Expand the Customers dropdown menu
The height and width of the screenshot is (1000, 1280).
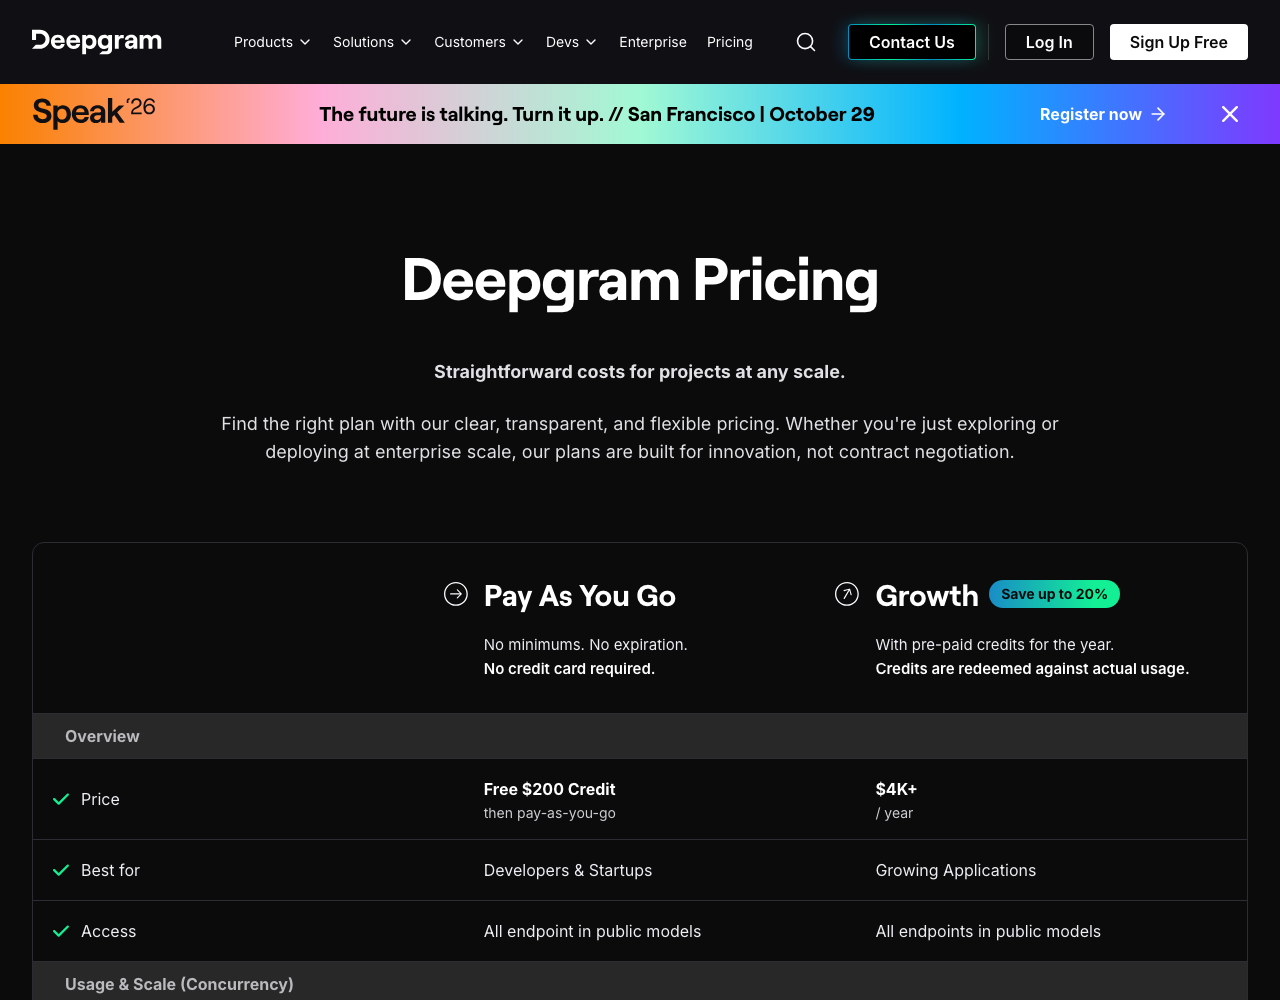pyautogui.click(x=479, y=42)
